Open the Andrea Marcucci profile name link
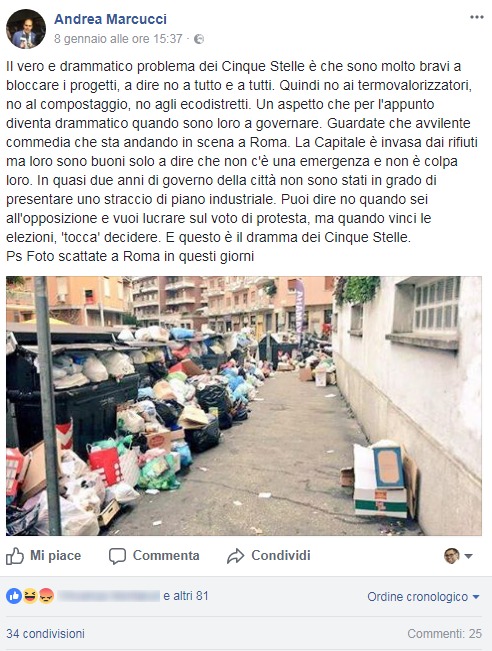 (110, 19)
